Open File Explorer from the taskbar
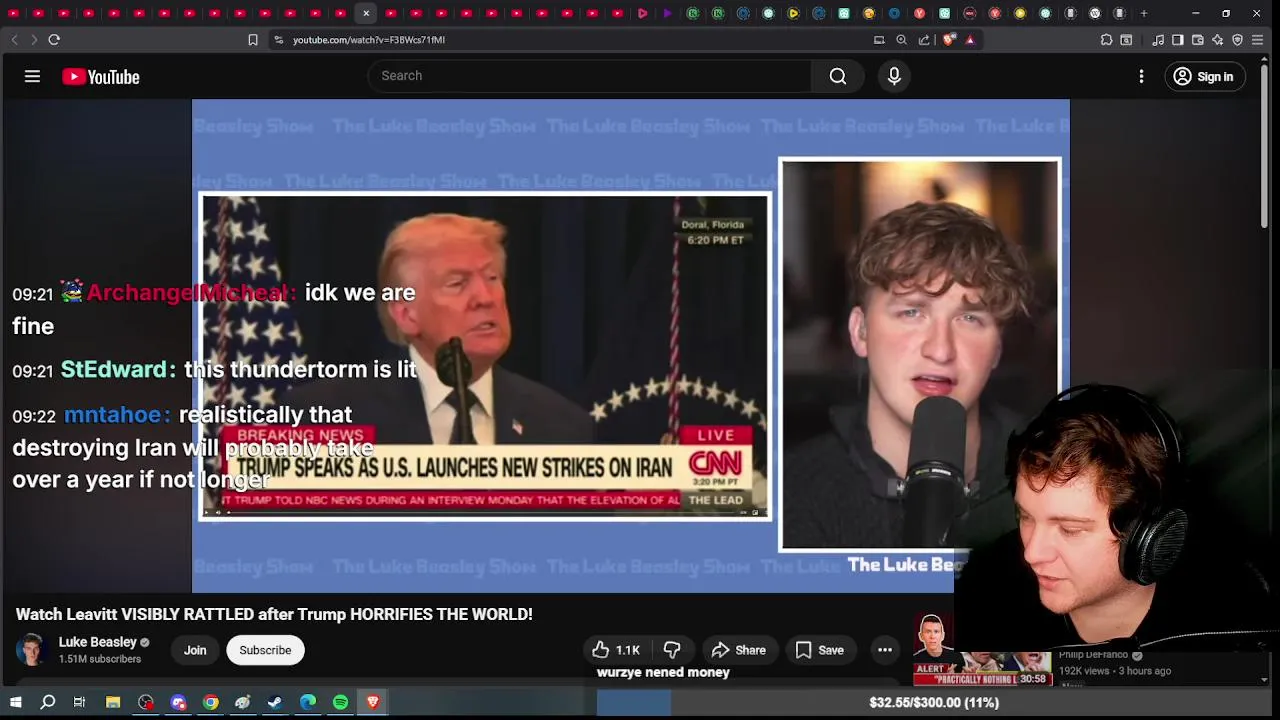 (x=113, y=703)
